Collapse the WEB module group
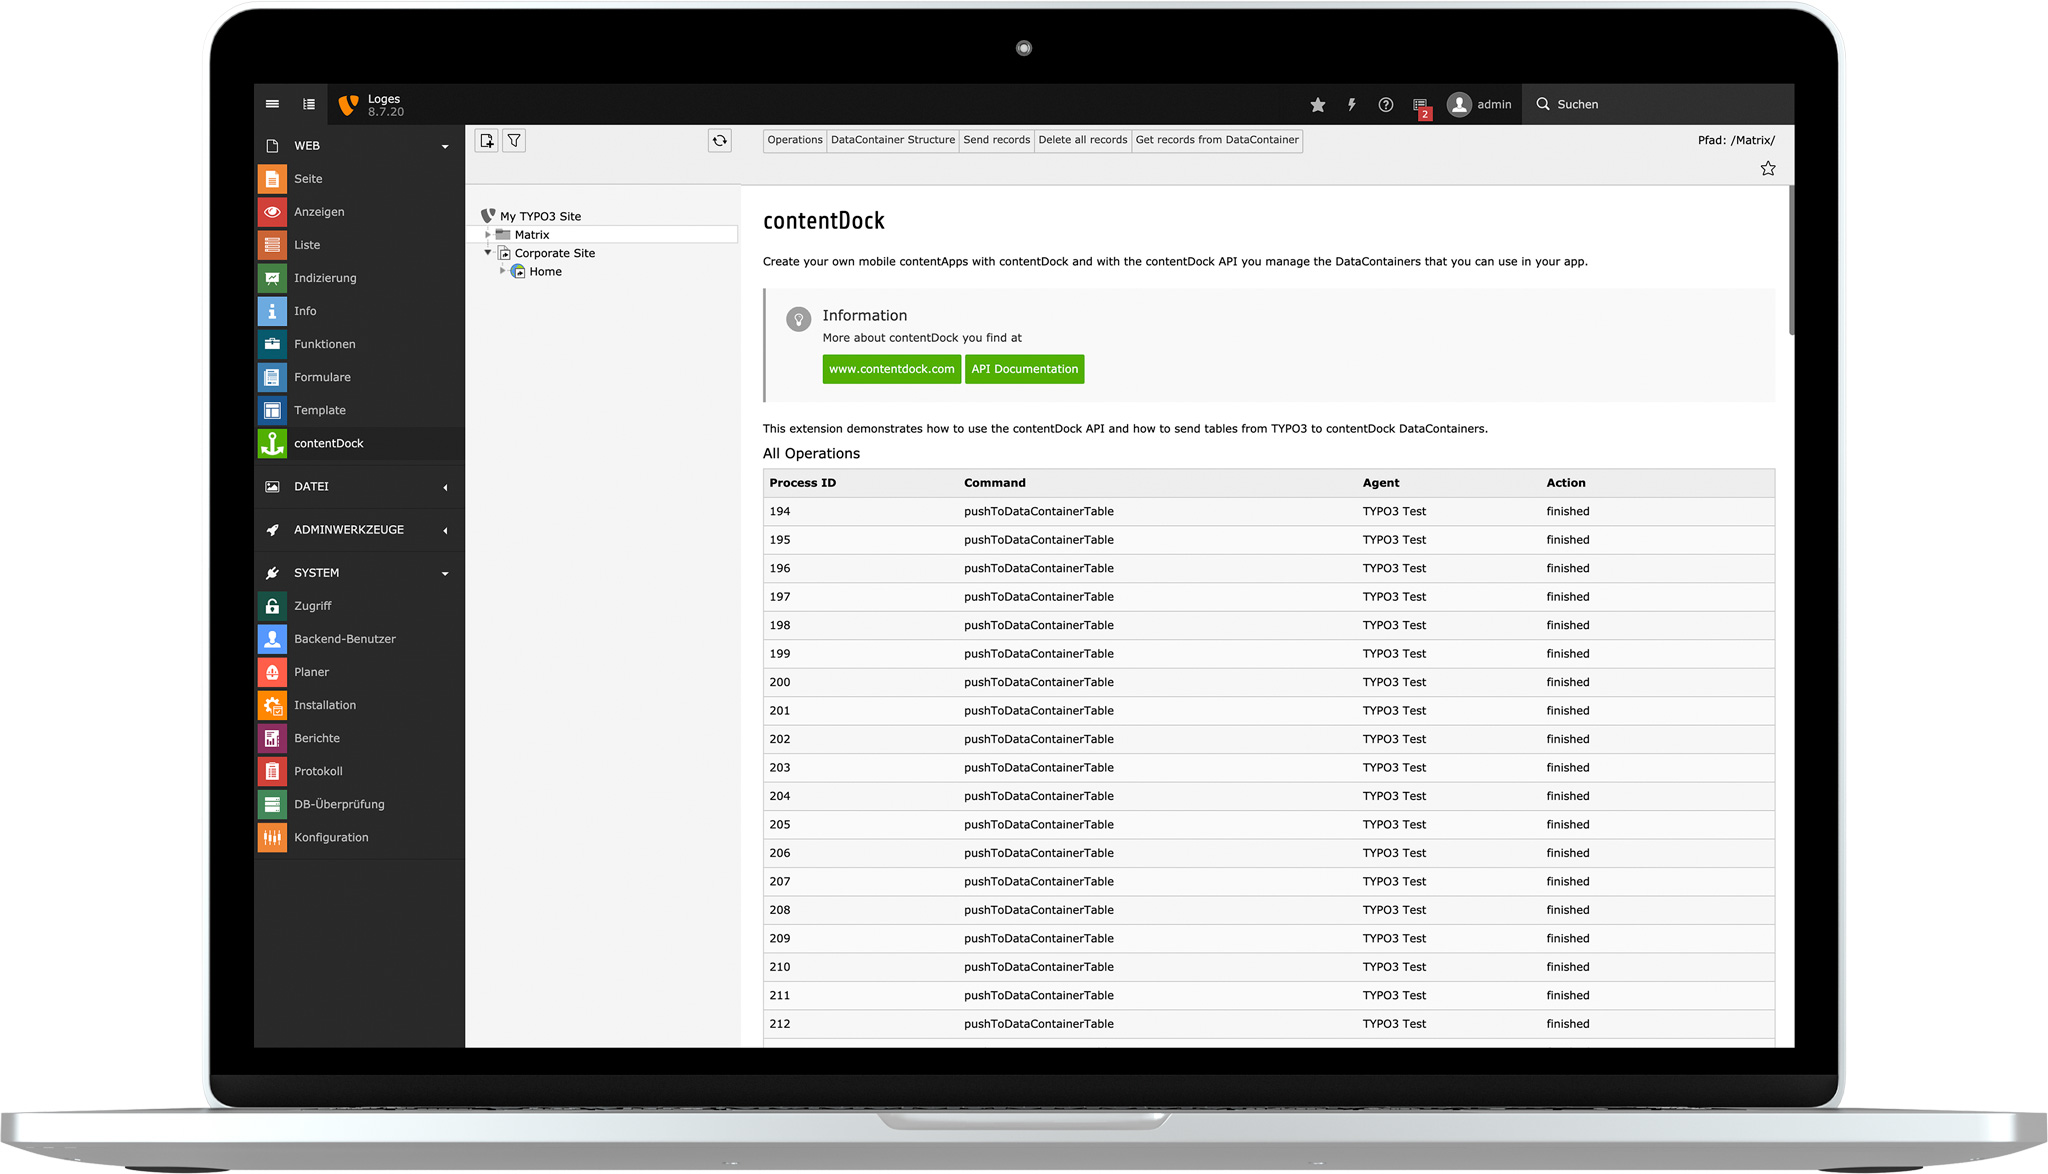This screenshot has width=2048, height=1174. tap(358, 146)
